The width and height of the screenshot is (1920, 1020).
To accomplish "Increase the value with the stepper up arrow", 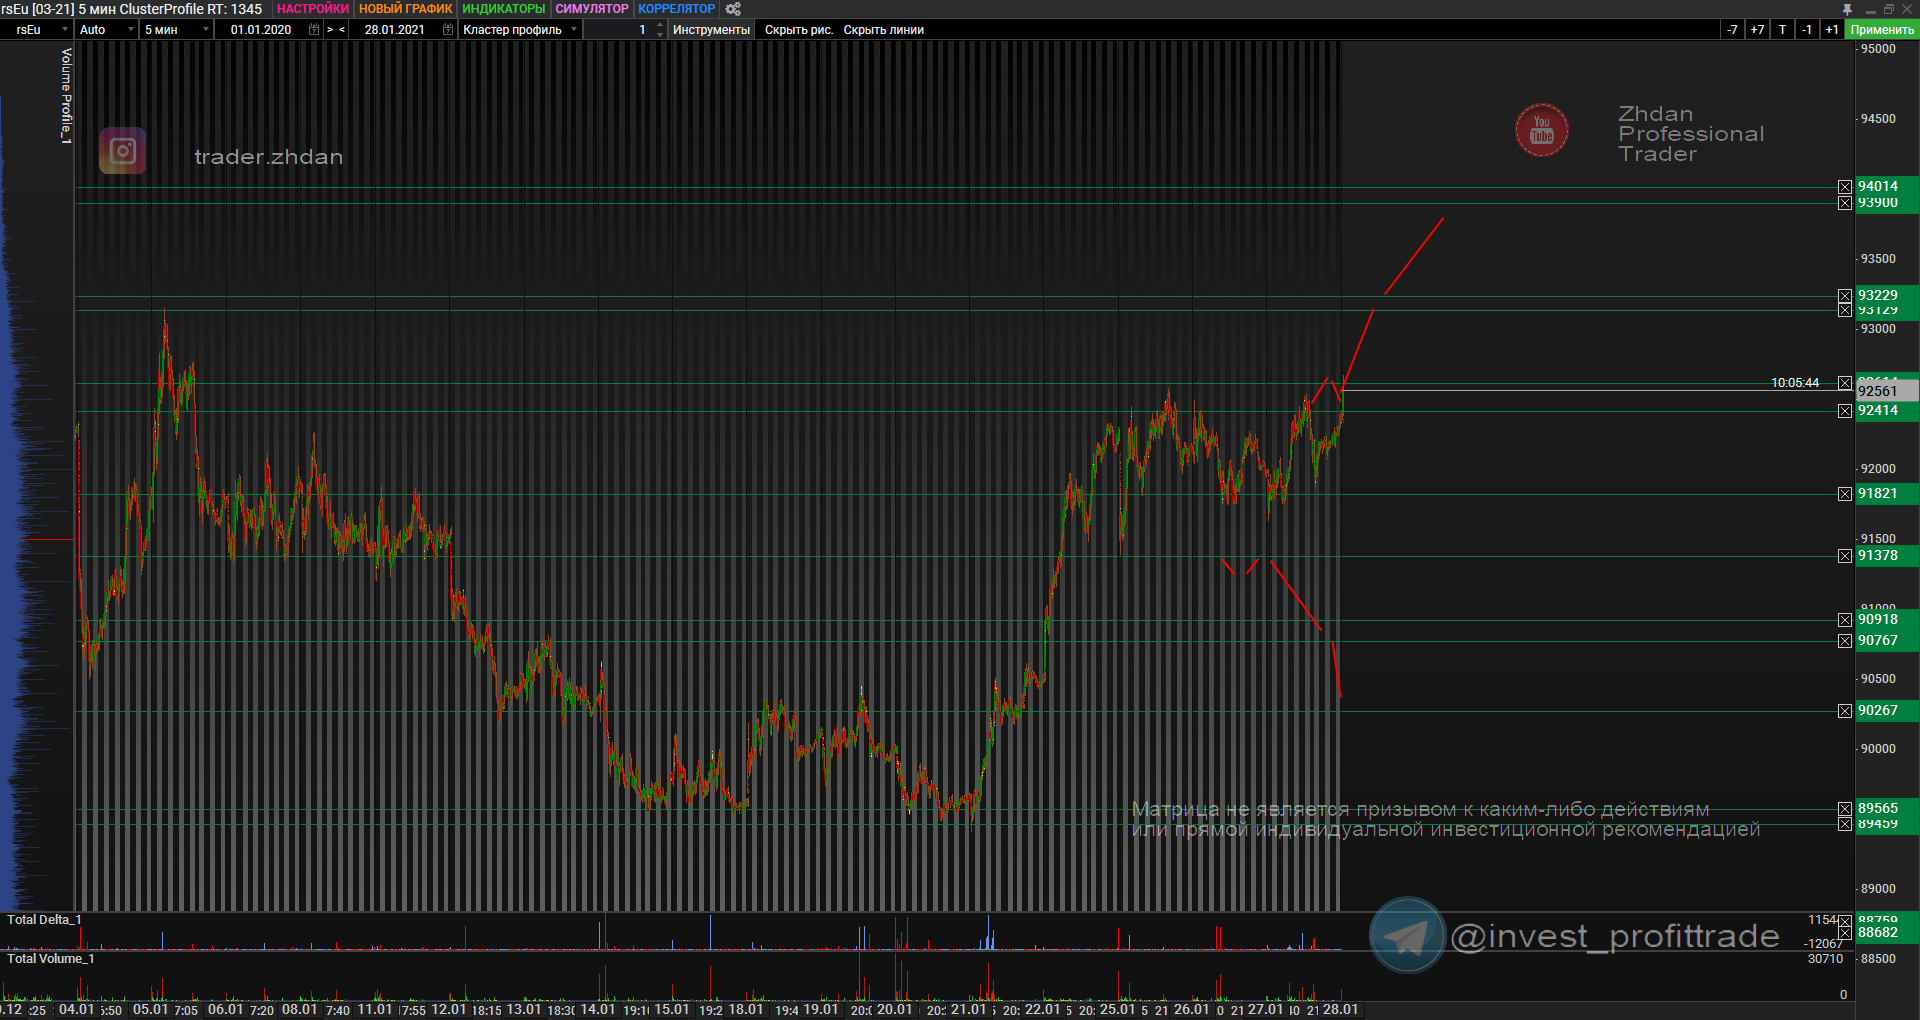I will click(x=660, y=25).
